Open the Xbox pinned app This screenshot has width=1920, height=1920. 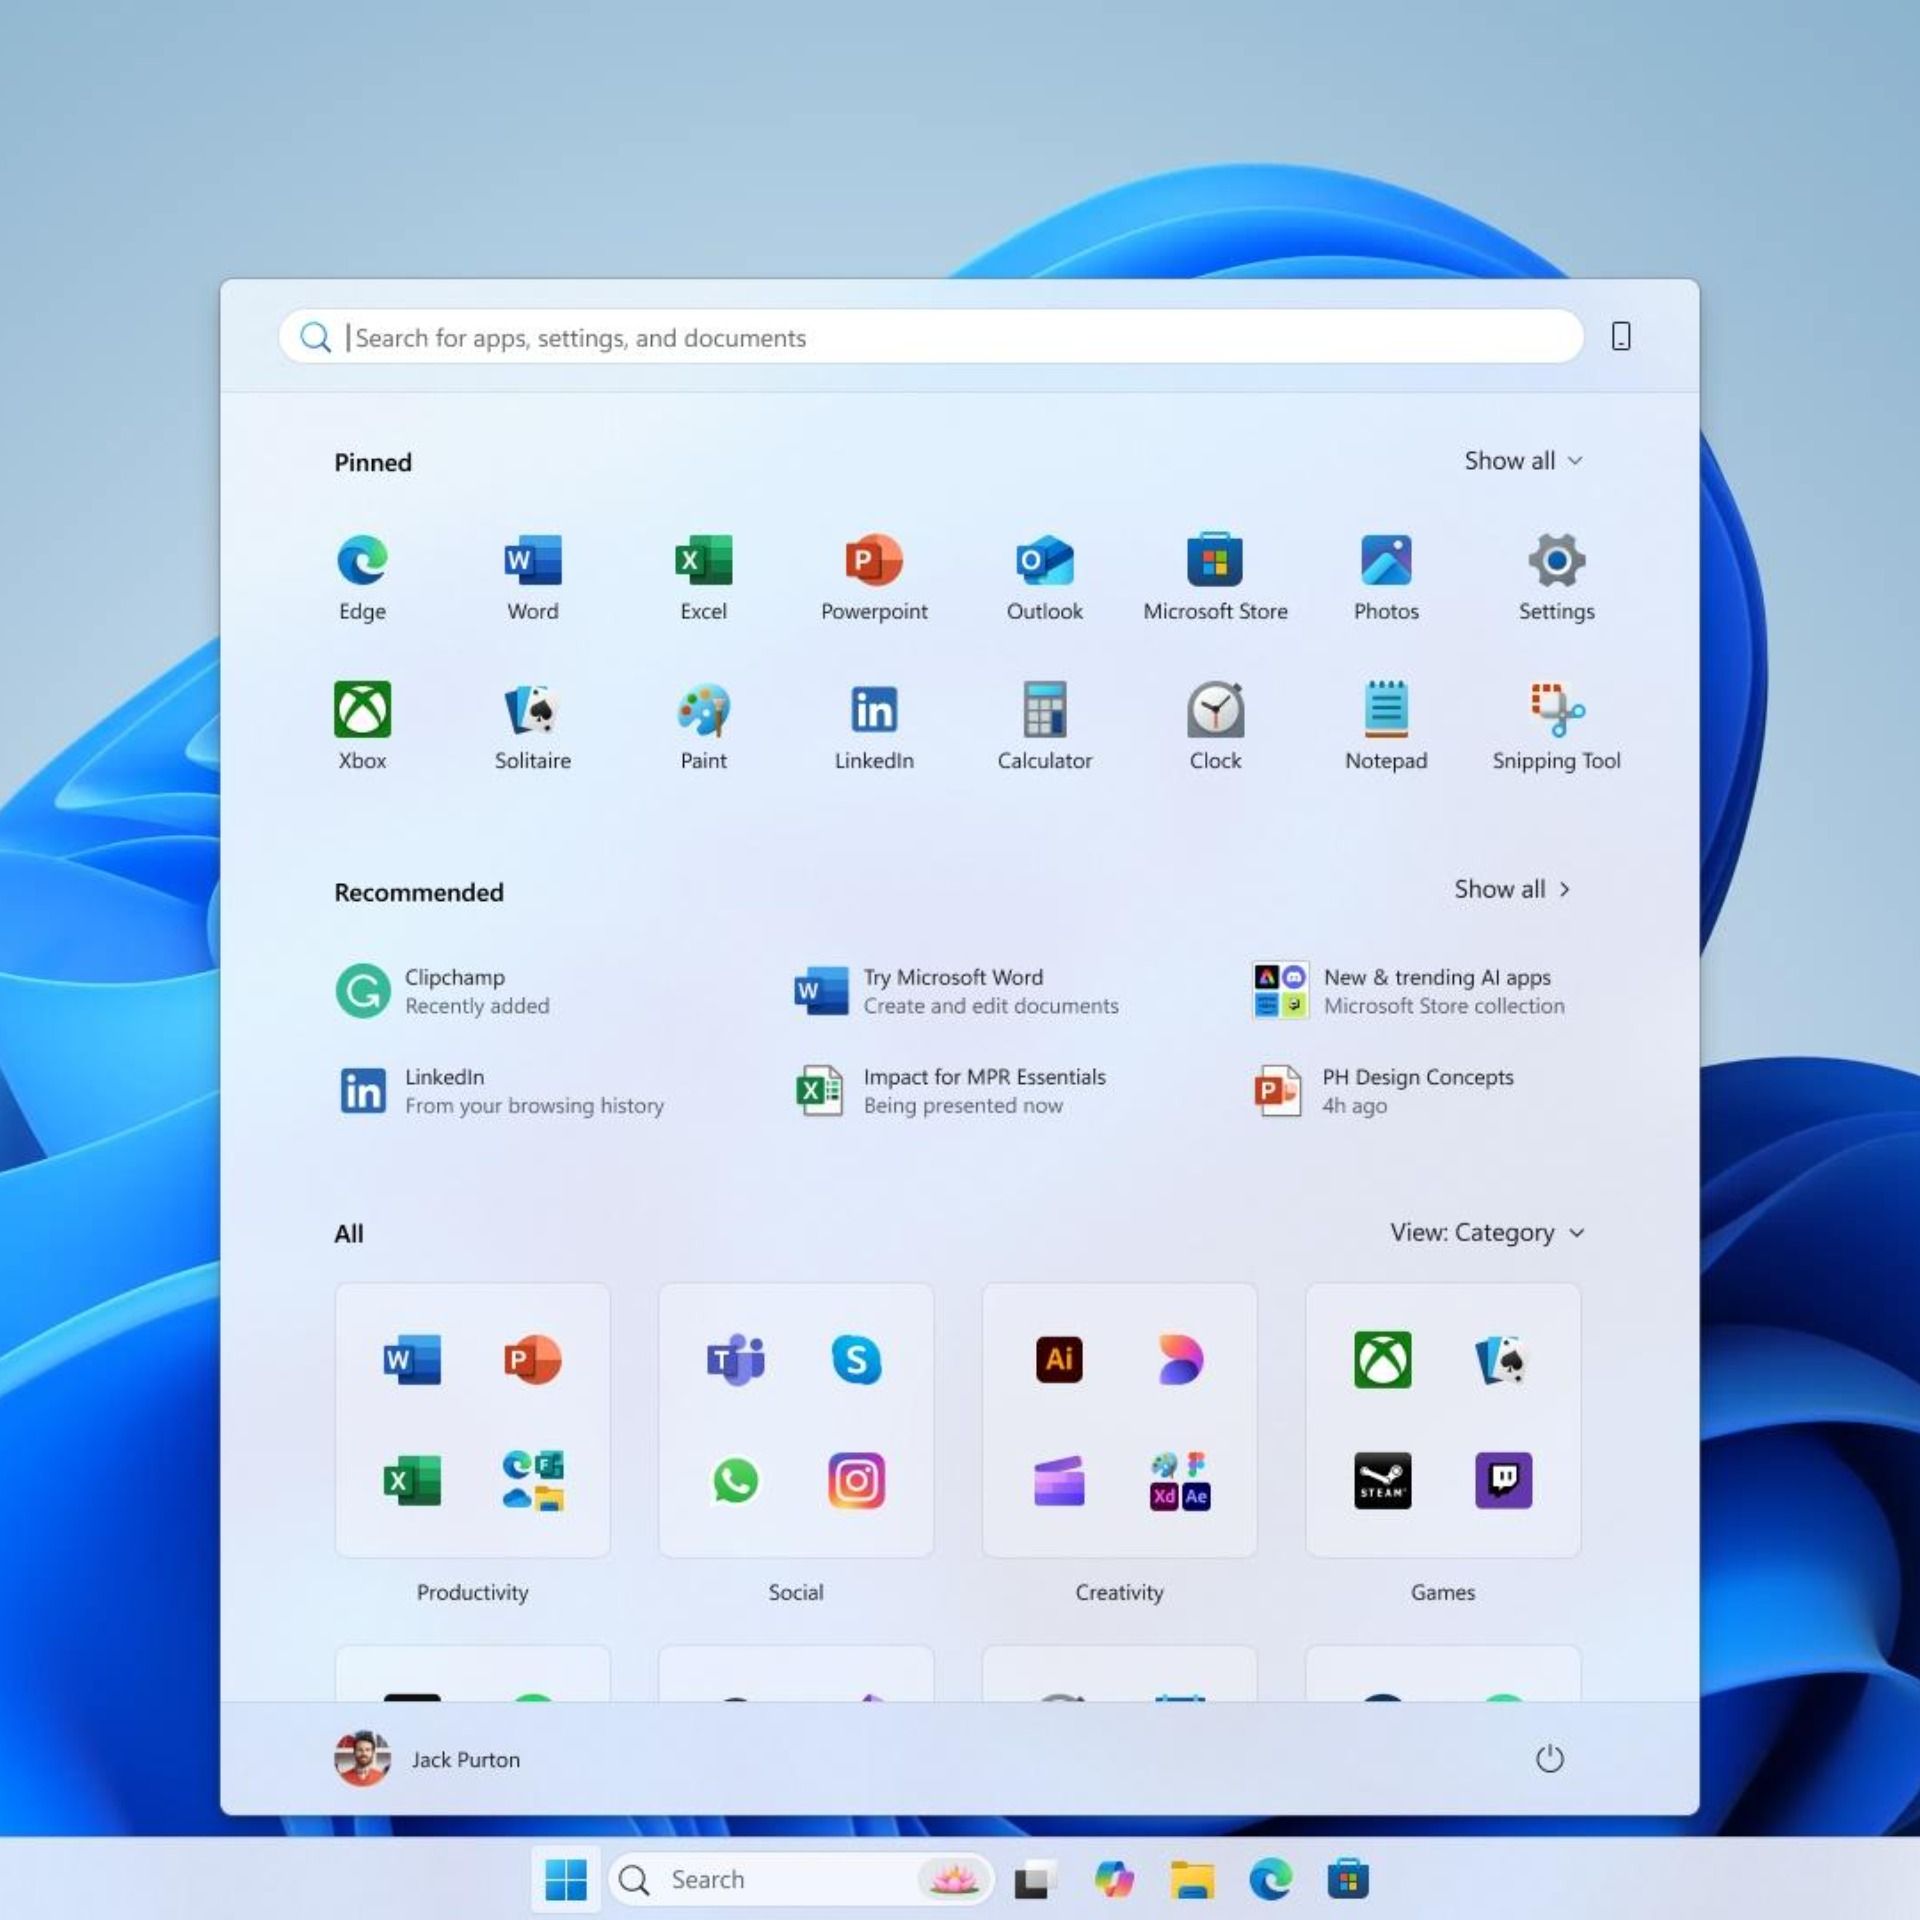tap(362, 711)
